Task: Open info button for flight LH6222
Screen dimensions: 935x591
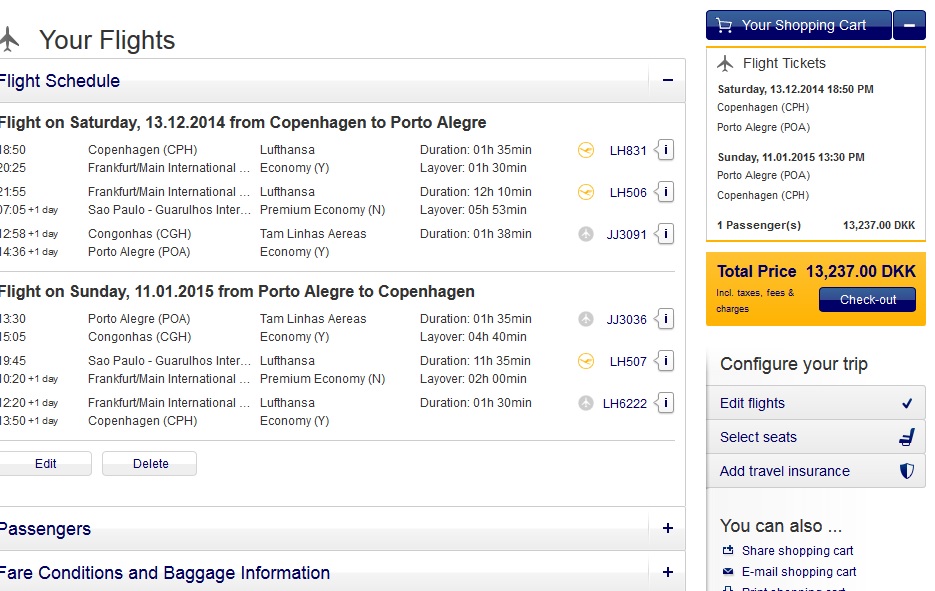Action: pos(666,403)
